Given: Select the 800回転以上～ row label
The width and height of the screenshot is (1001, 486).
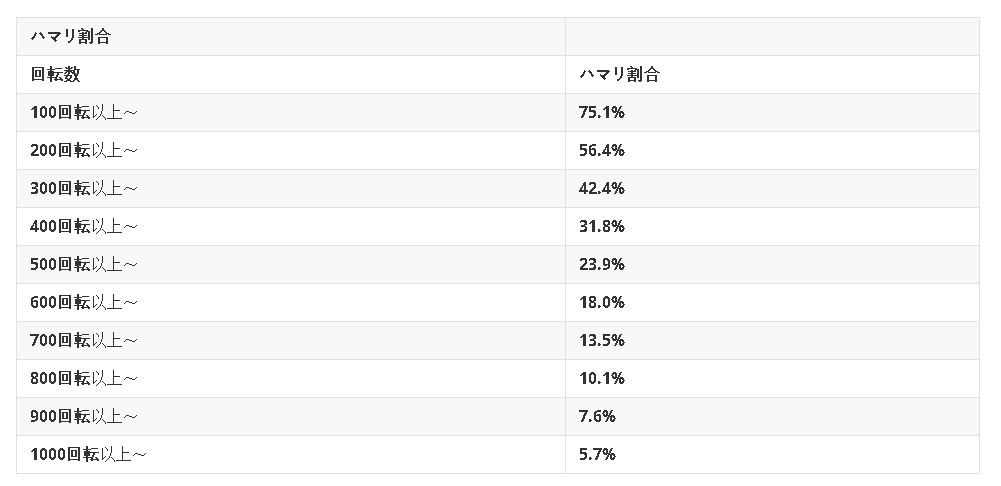Looking at the screenshot, I should point(84,379).
